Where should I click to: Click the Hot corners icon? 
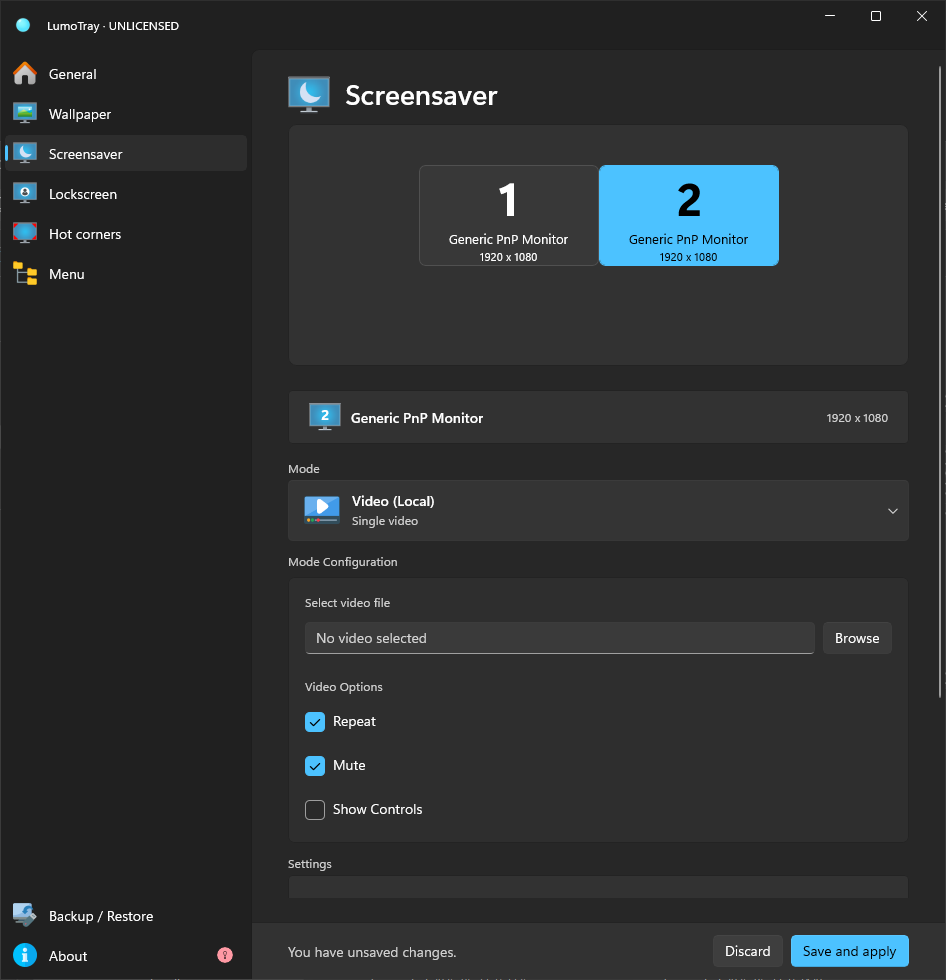[25, 234]
